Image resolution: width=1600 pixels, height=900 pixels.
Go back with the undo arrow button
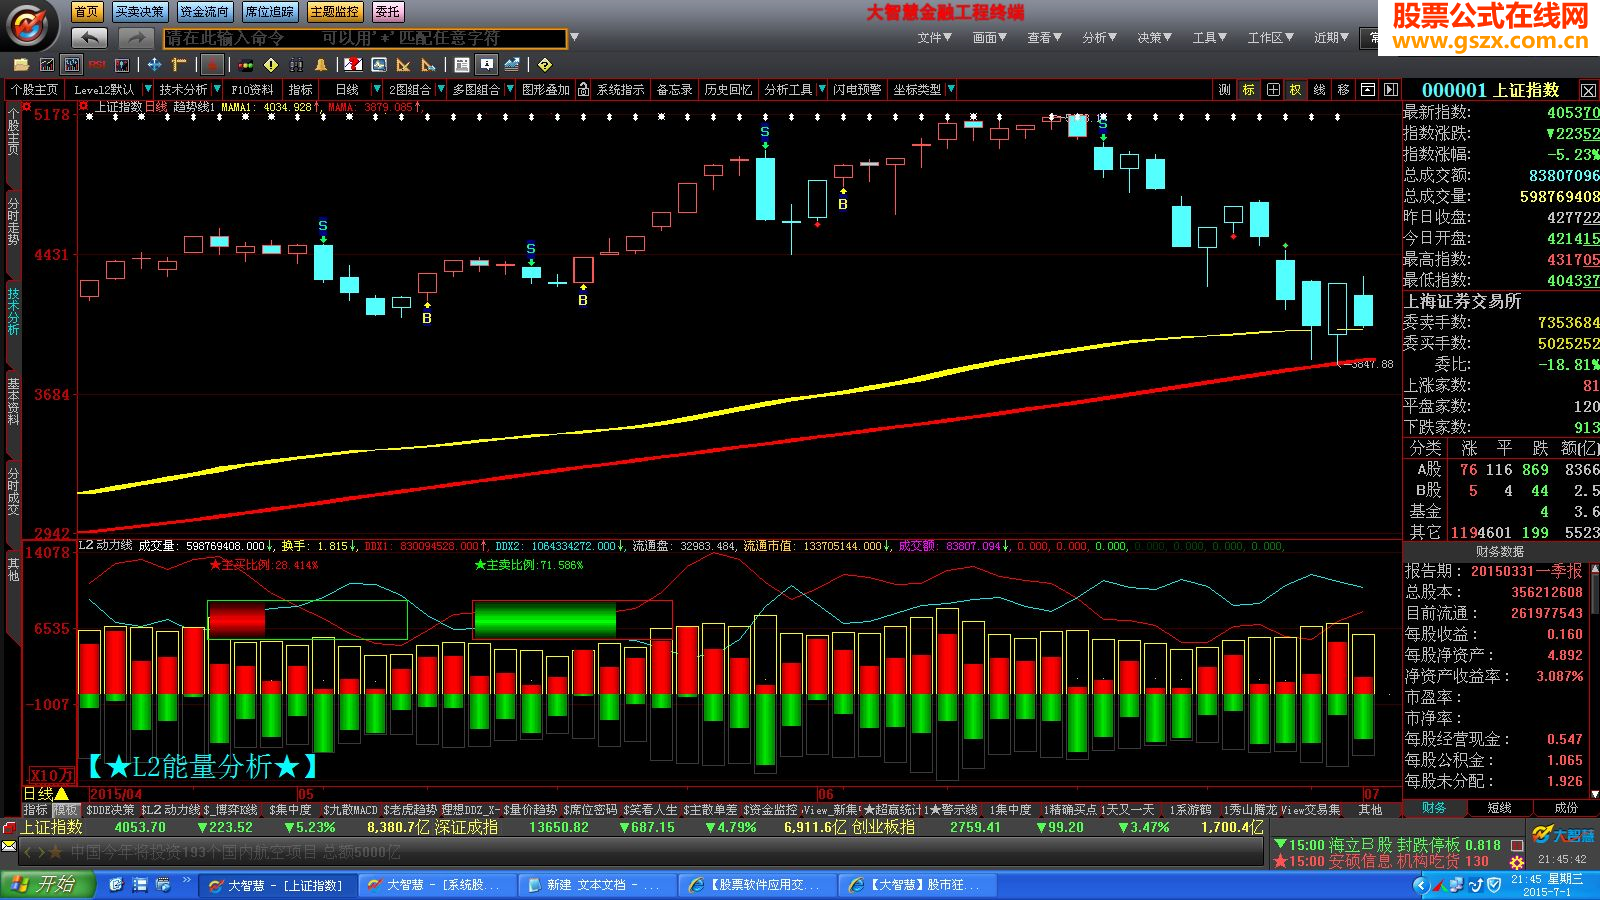pos(90,38)
